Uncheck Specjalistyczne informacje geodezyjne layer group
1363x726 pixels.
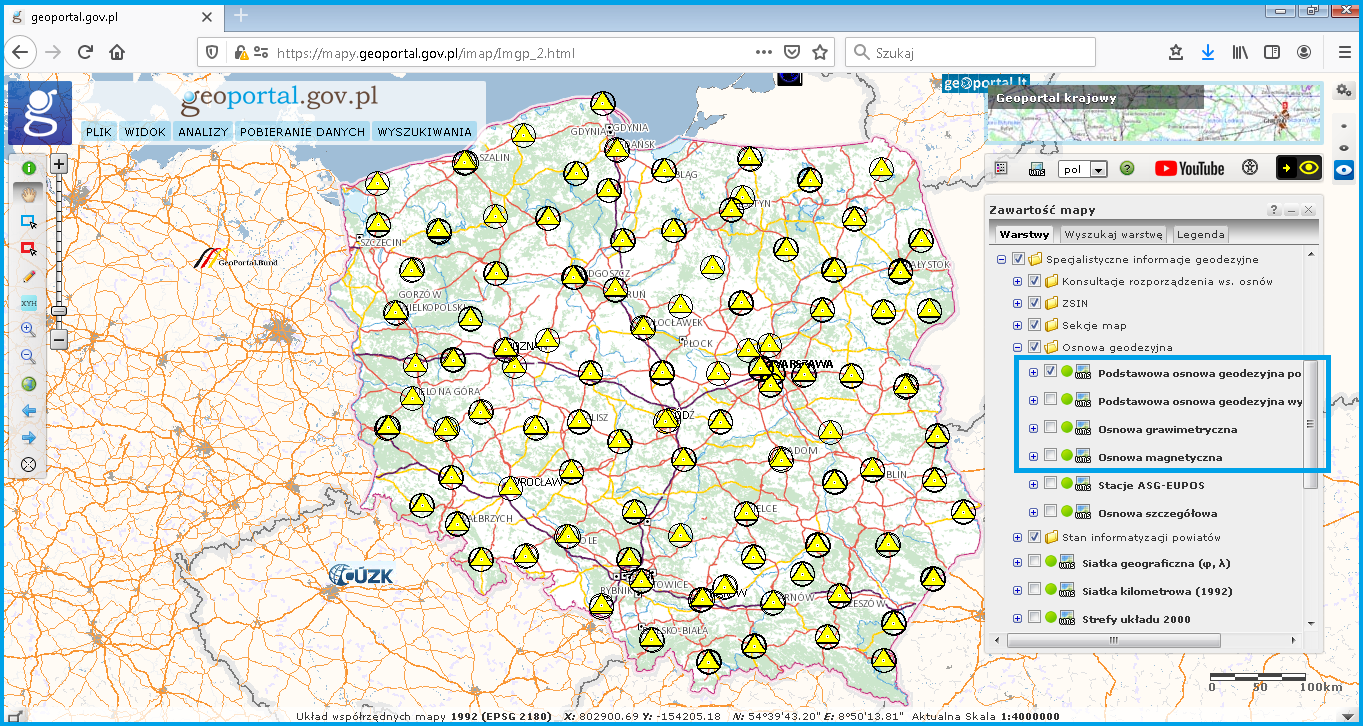pyautogui.click(x=1019, y=259)
